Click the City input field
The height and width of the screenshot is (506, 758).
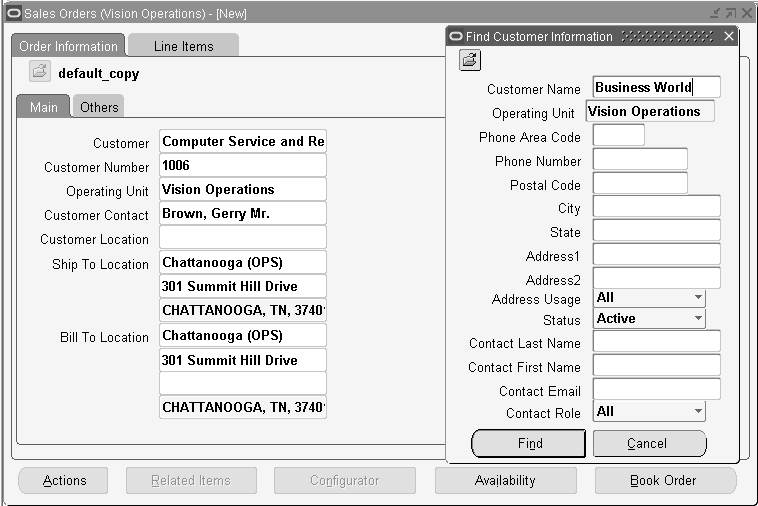pyautogui.click(x=656, y=206)
